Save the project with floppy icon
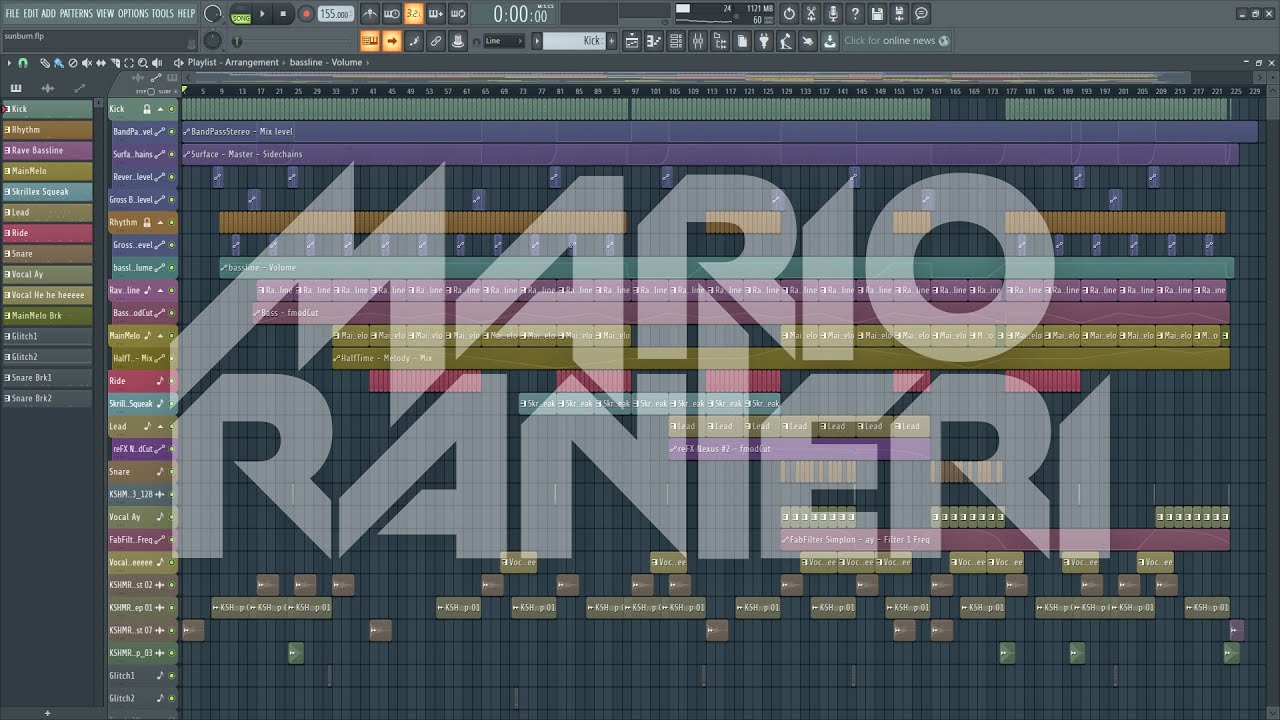The width and height of the screenshot is (1280, 720). (877, 14)
